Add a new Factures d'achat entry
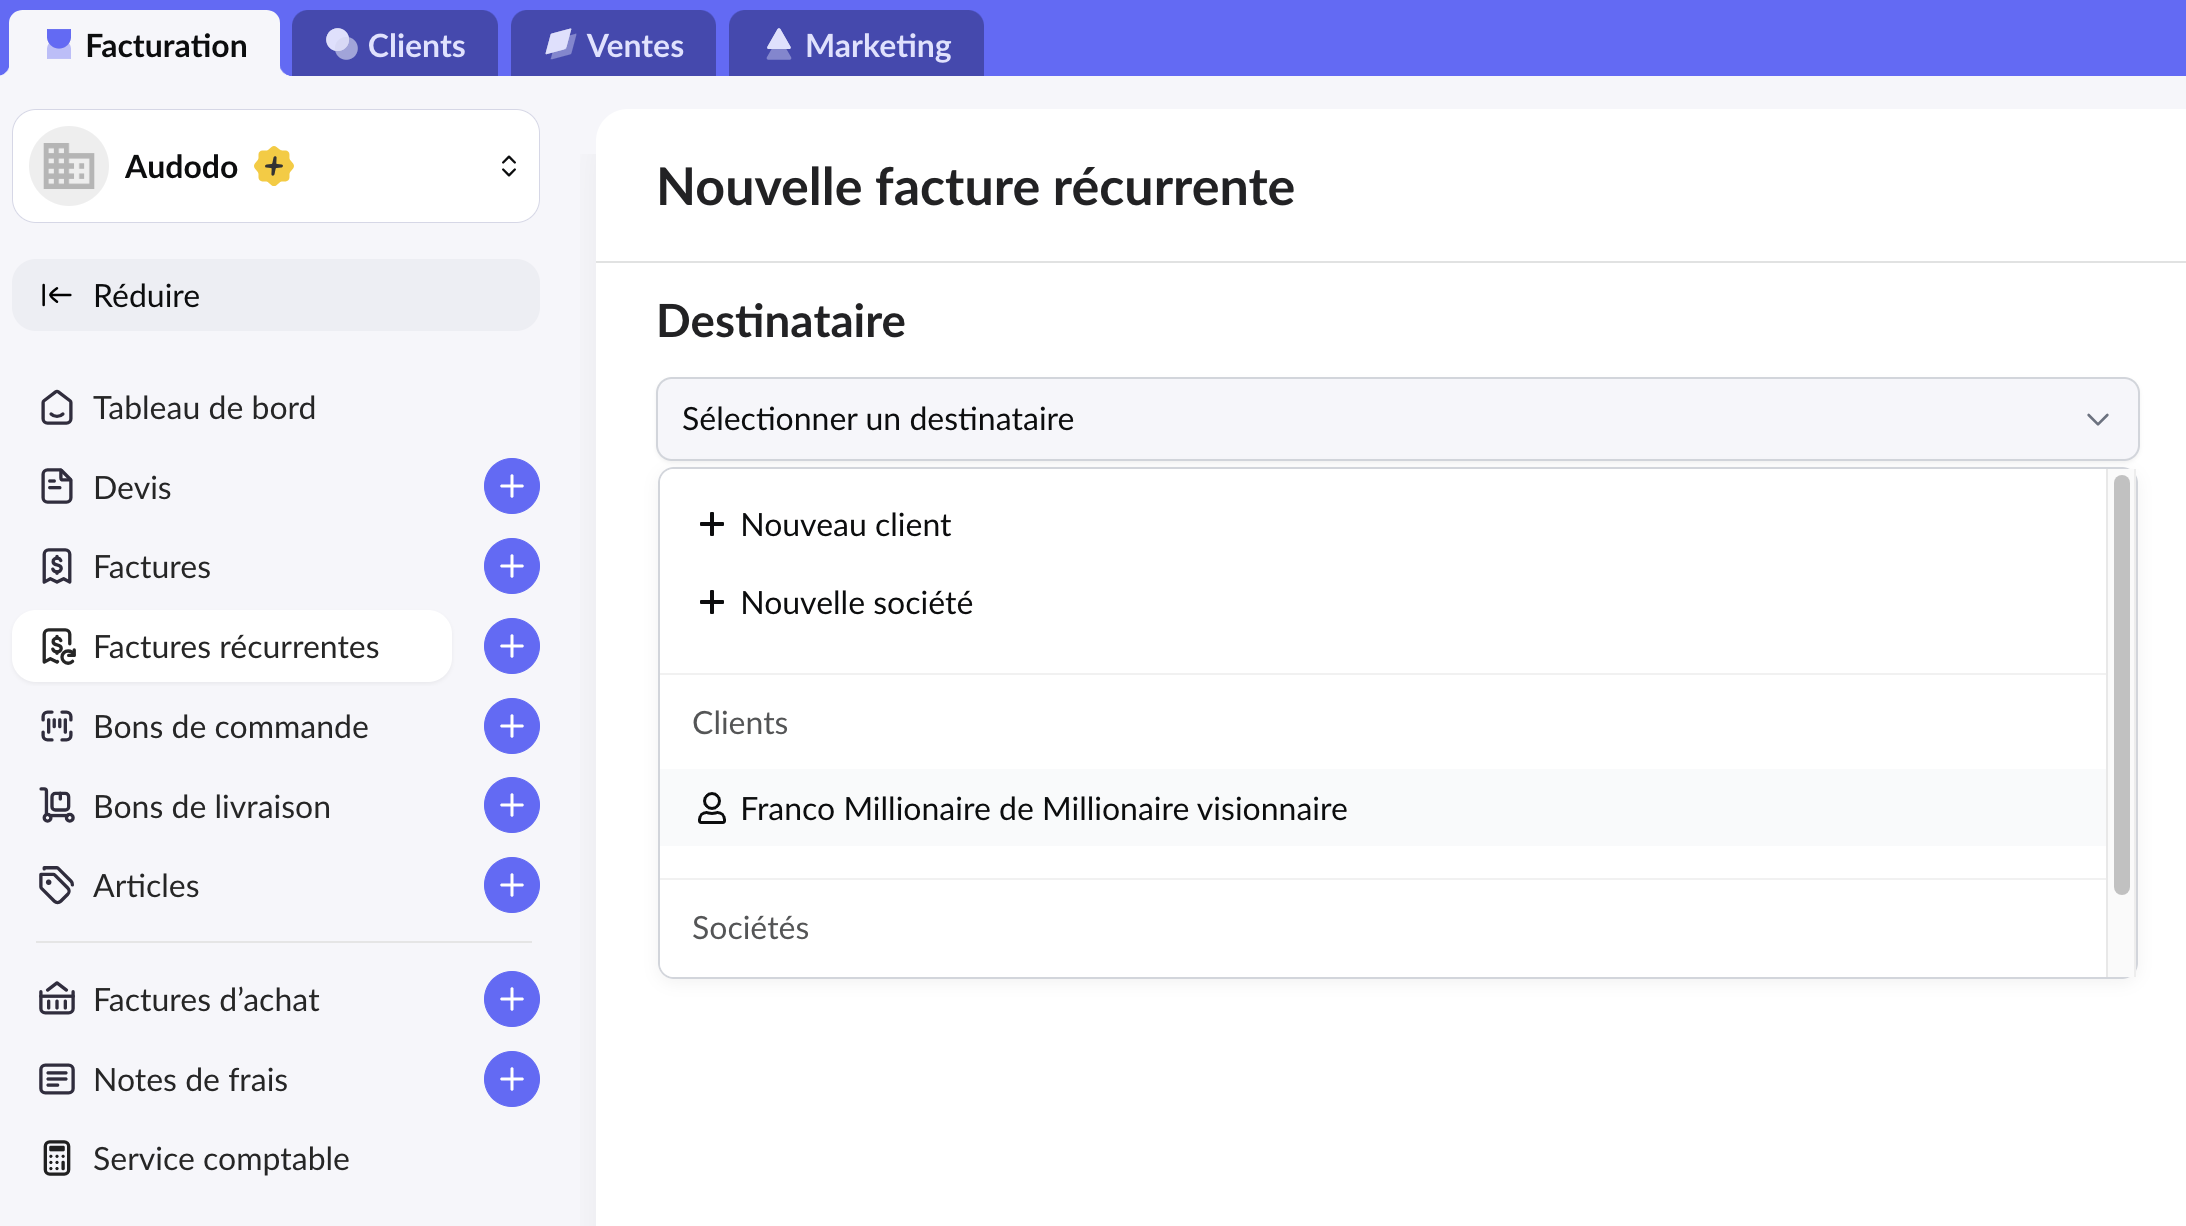 click(x=511, y=999)
